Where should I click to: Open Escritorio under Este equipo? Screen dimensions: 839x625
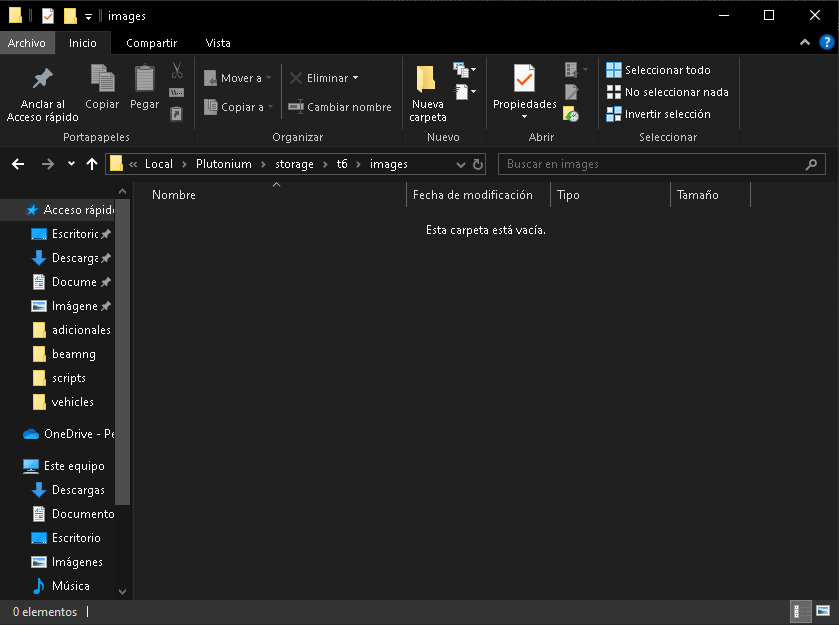(x=66, y=538)
